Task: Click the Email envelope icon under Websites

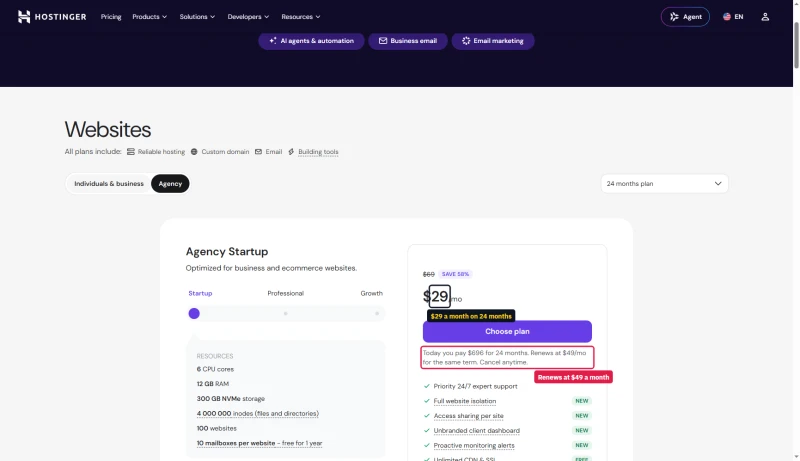Action: point(258,151)
